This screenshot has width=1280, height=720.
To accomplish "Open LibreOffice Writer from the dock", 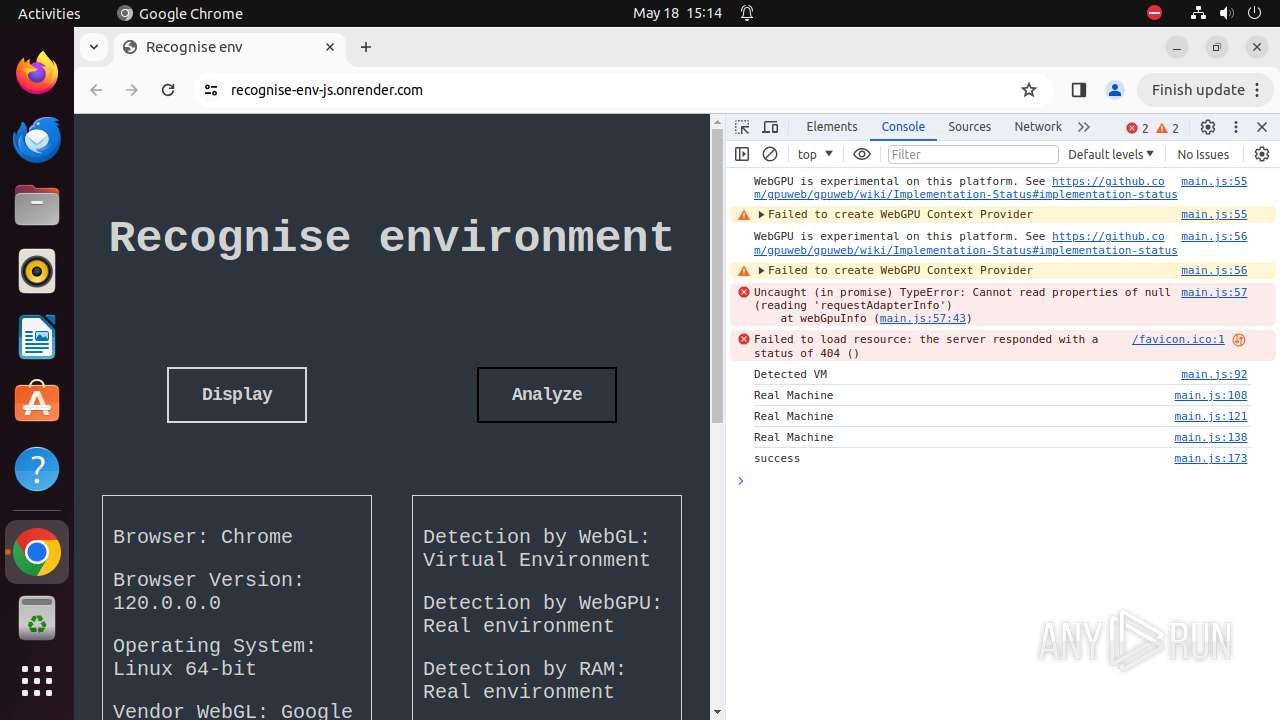I will [x=37, y=337].
